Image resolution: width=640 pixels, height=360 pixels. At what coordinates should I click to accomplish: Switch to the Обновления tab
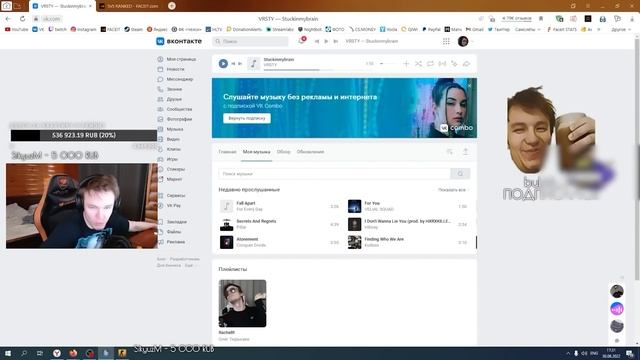[310, 152]
